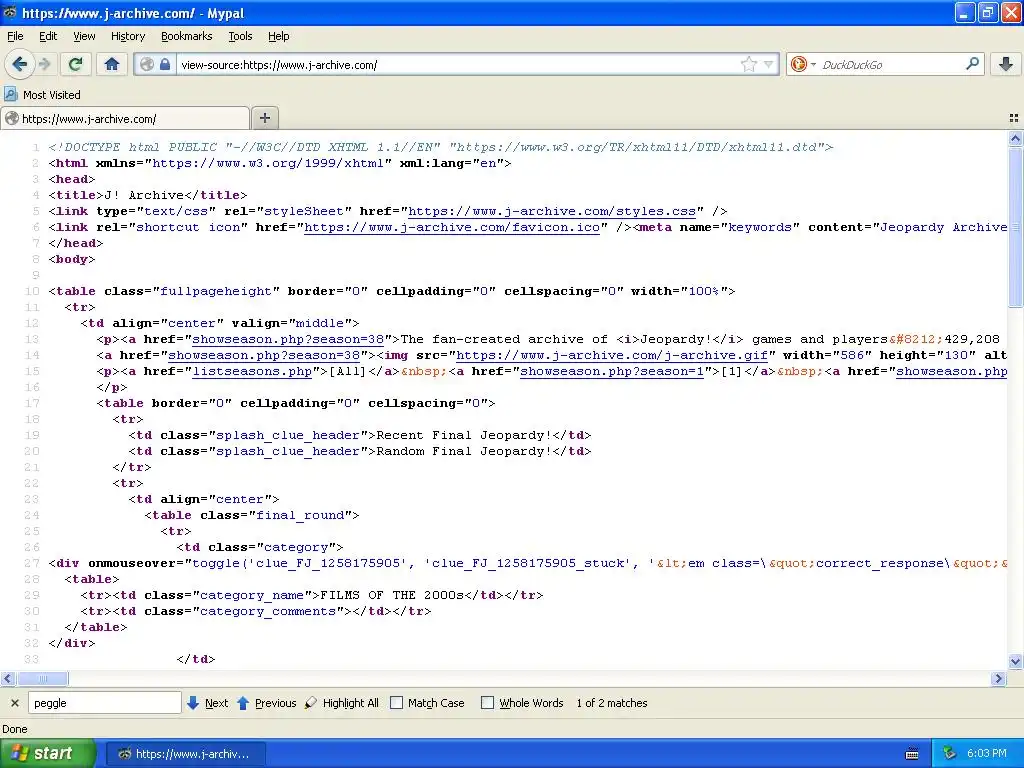Click the keyboard icon in the system tray

pos(912,754)
